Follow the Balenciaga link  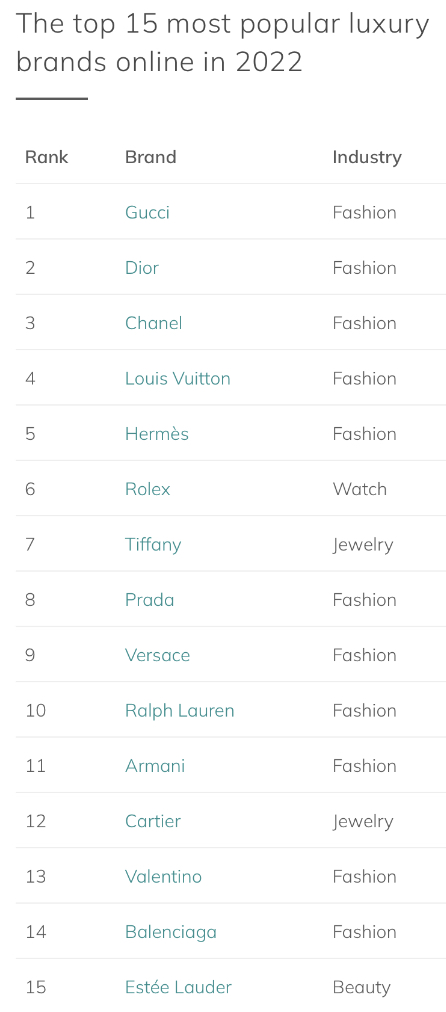point(171,932)
